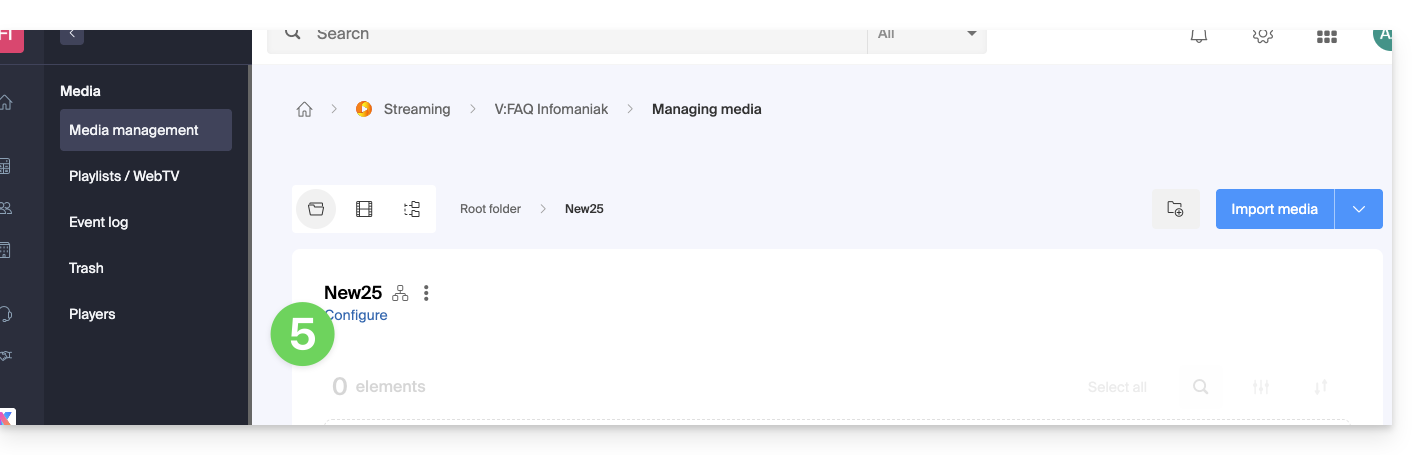
Task: Go to home via breadcrumb icon
Action: 305,109
